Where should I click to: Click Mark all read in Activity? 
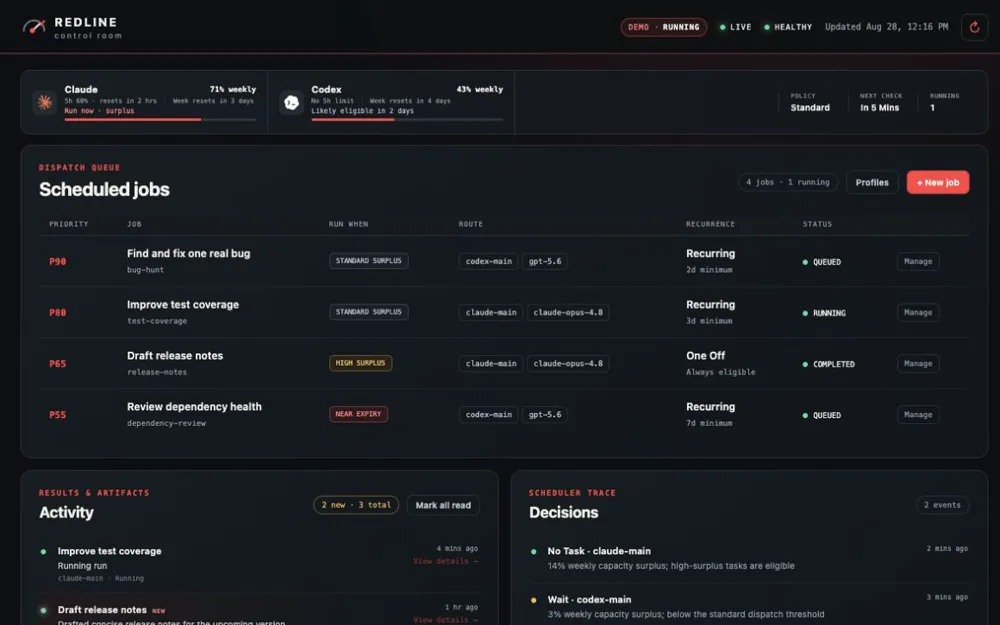443,505
